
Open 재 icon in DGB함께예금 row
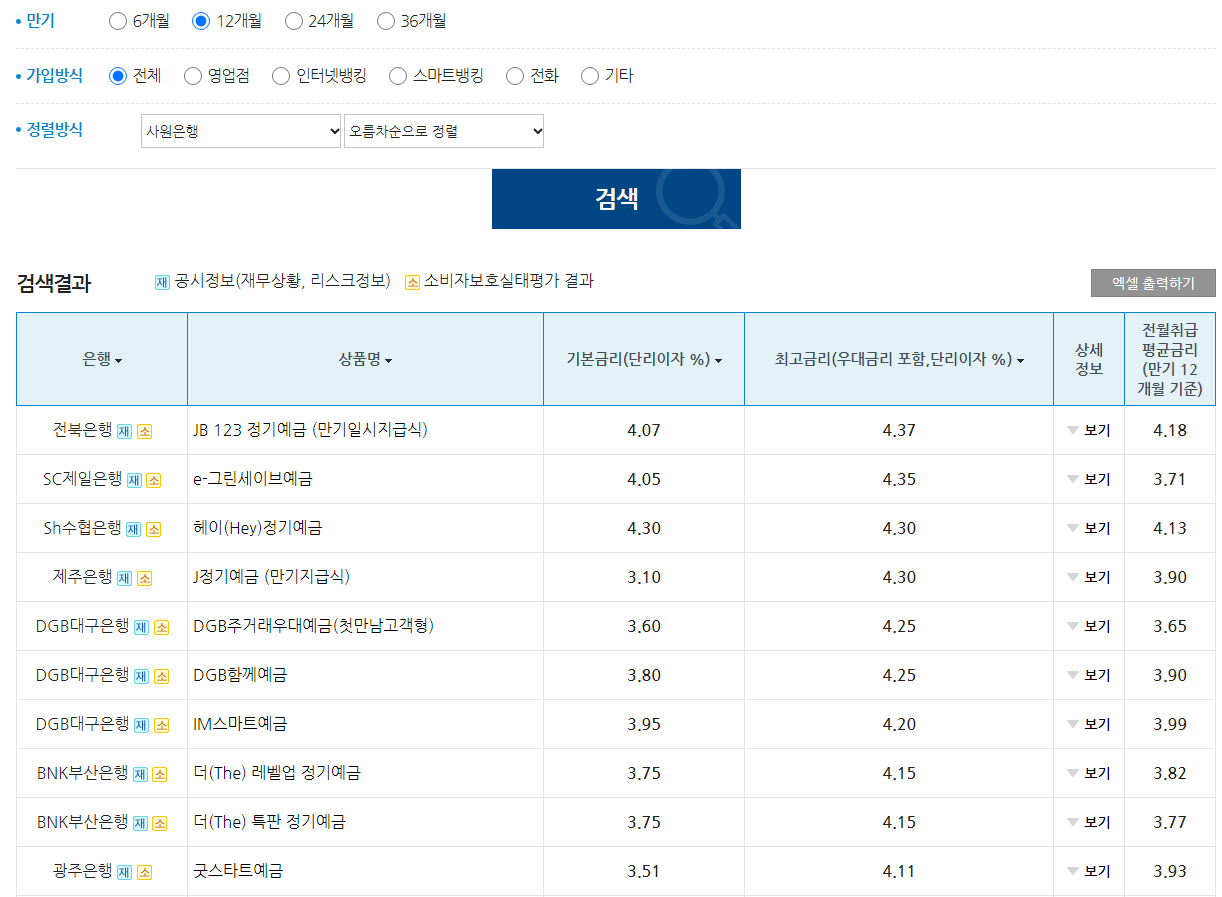pos(141,676)
